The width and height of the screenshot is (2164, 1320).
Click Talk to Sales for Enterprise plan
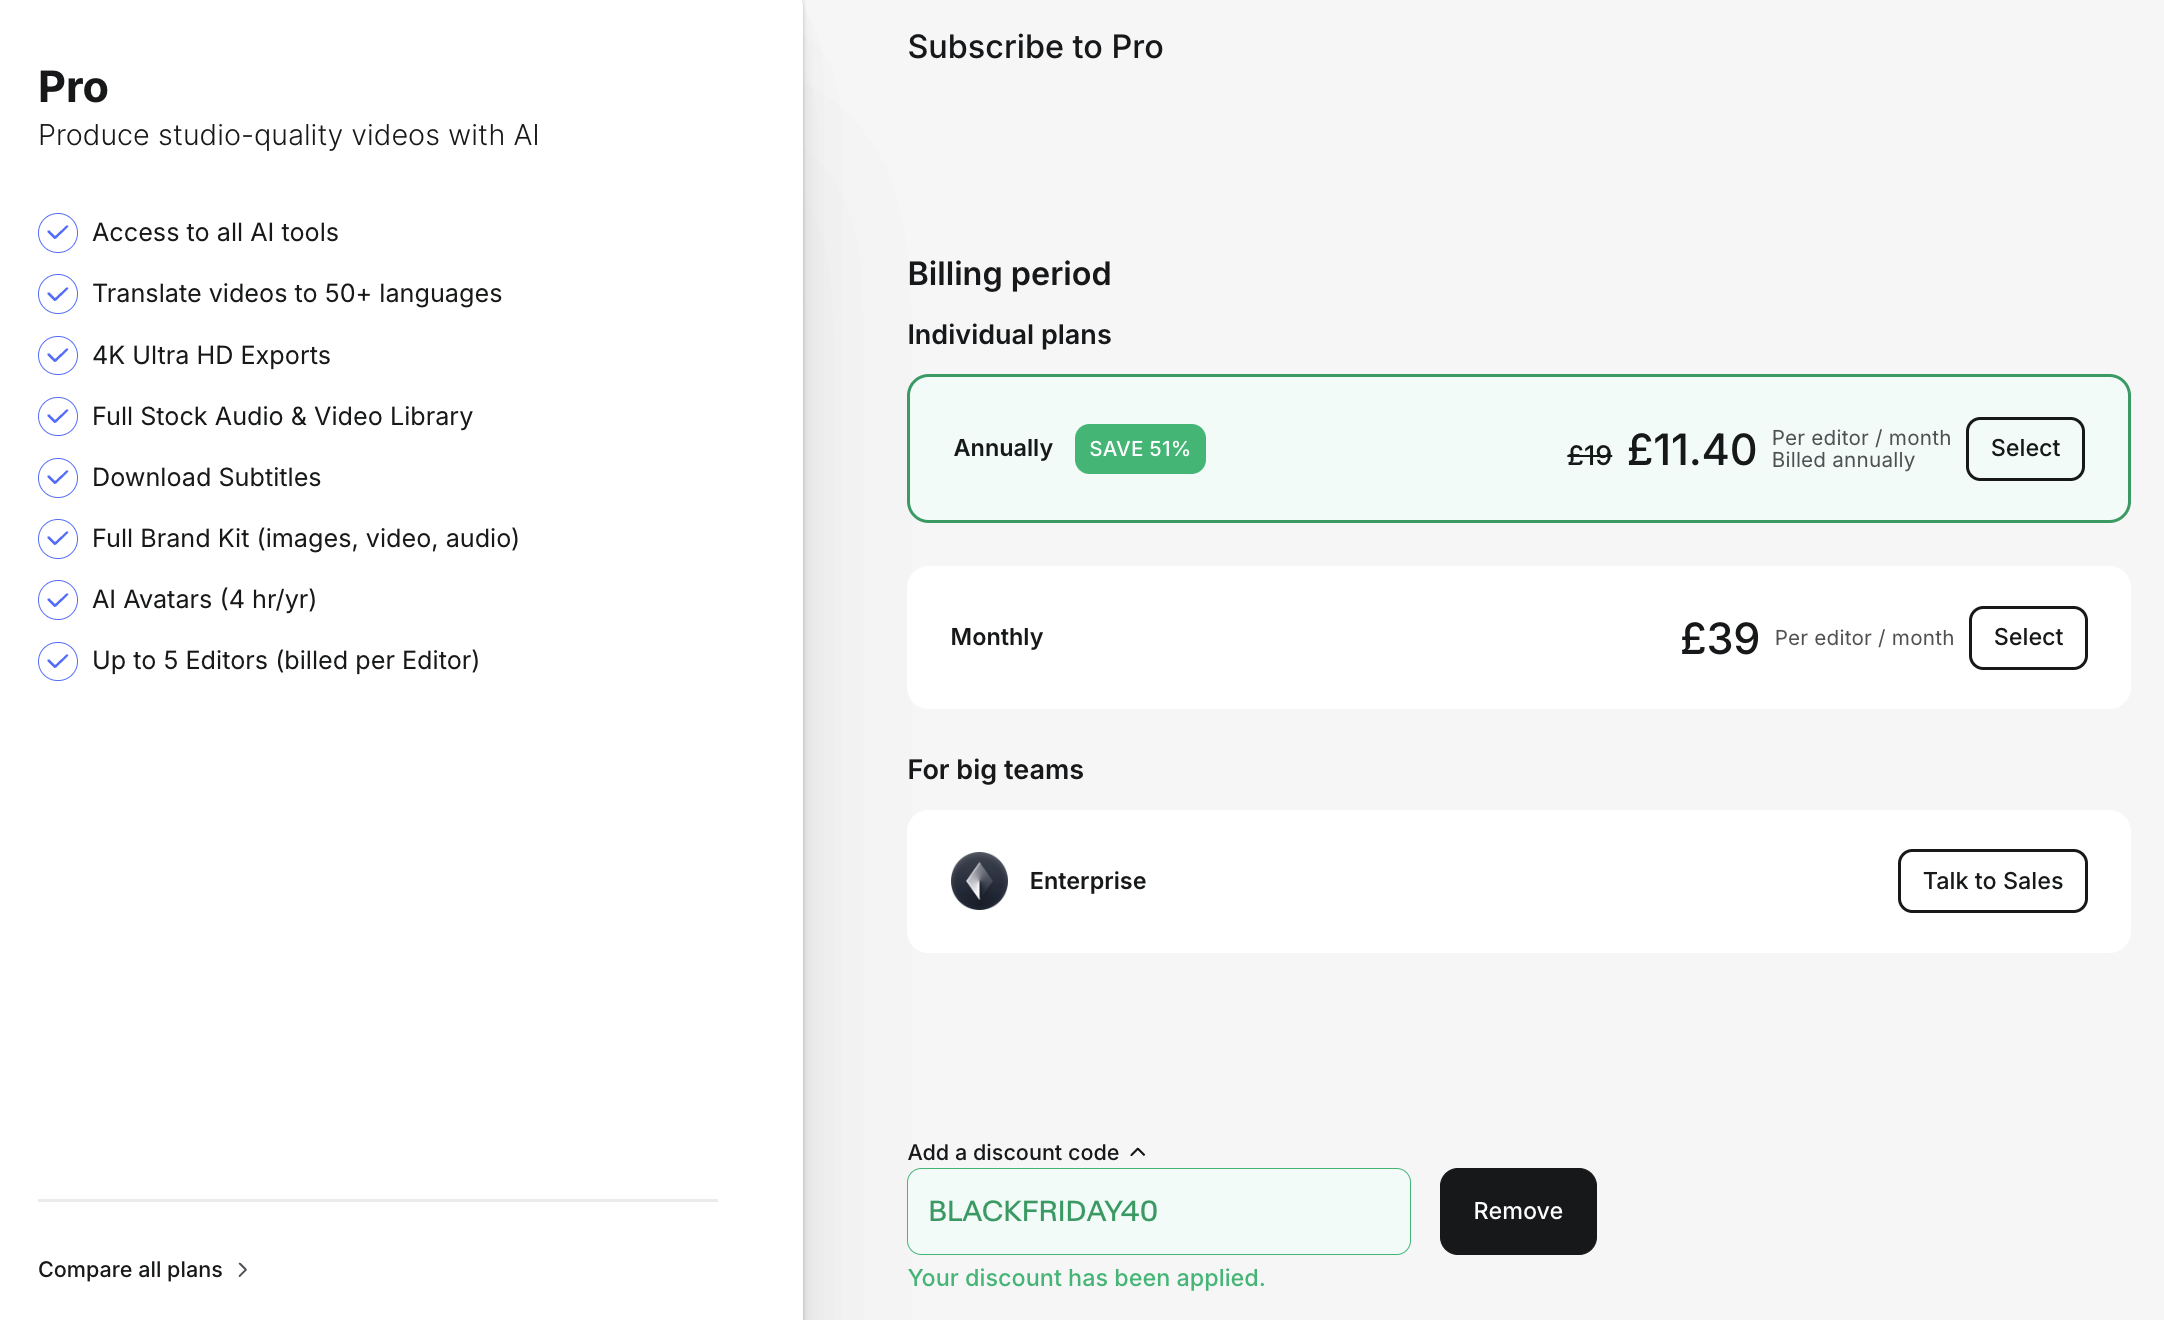pyautogui.click(x=1992, y=879)
